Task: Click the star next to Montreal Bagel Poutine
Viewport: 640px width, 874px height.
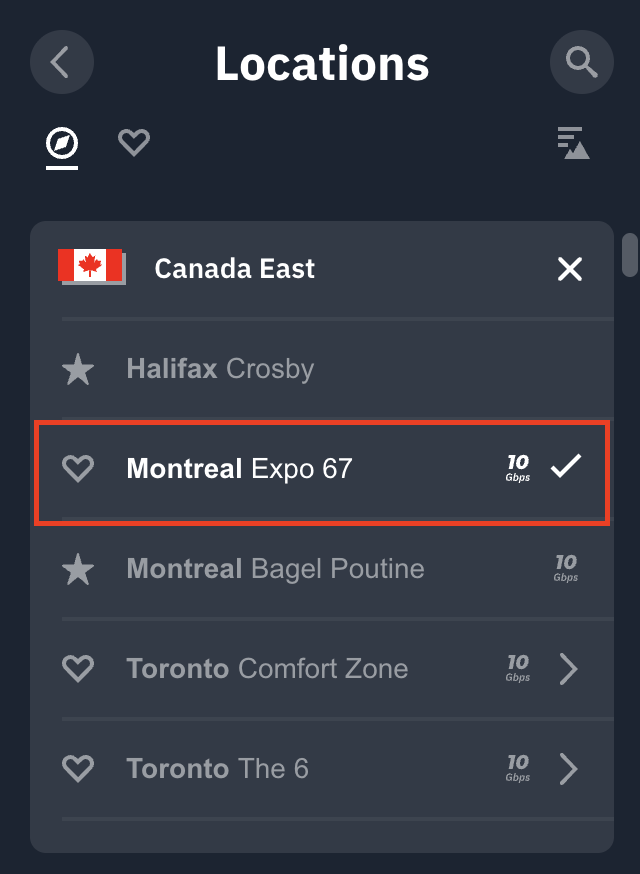Action: point(78,570)
